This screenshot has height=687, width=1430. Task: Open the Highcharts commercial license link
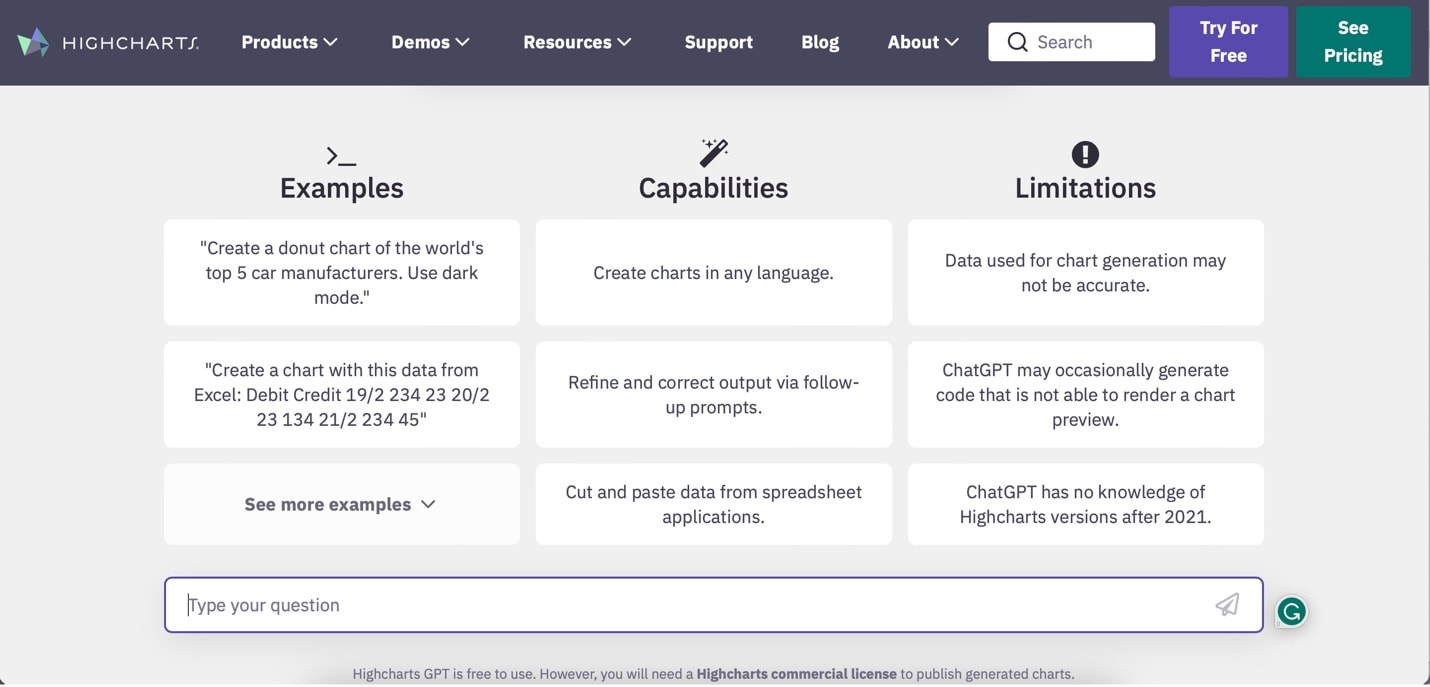click(797, 674)
